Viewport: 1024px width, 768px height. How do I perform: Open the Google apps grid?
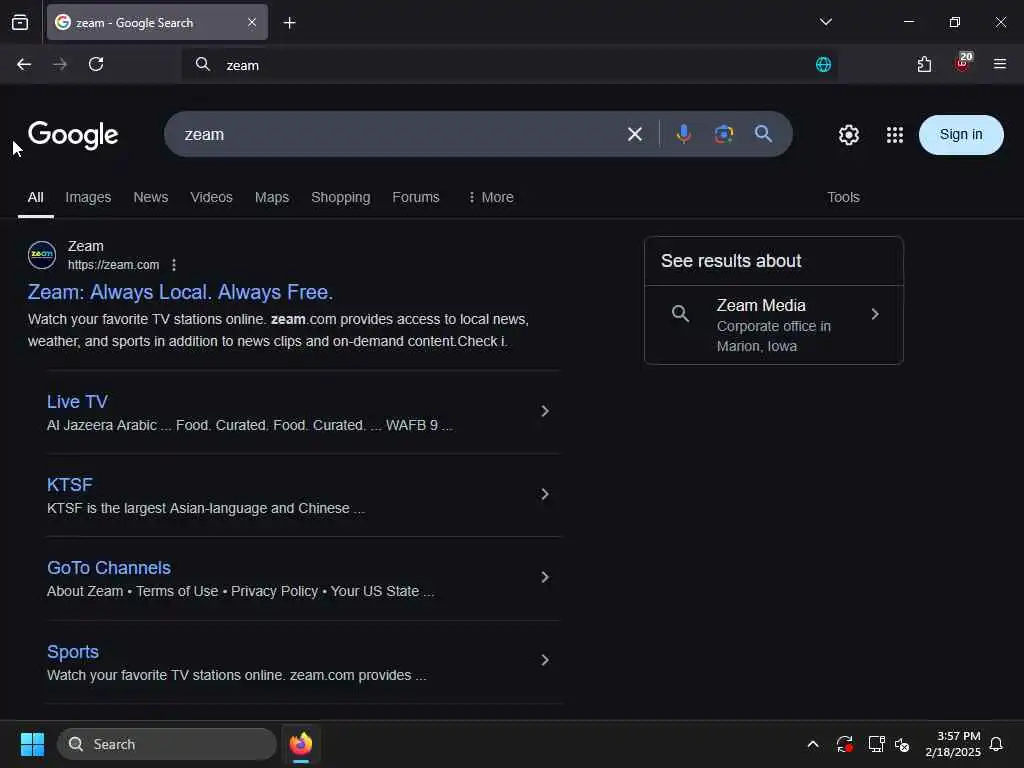895,135
